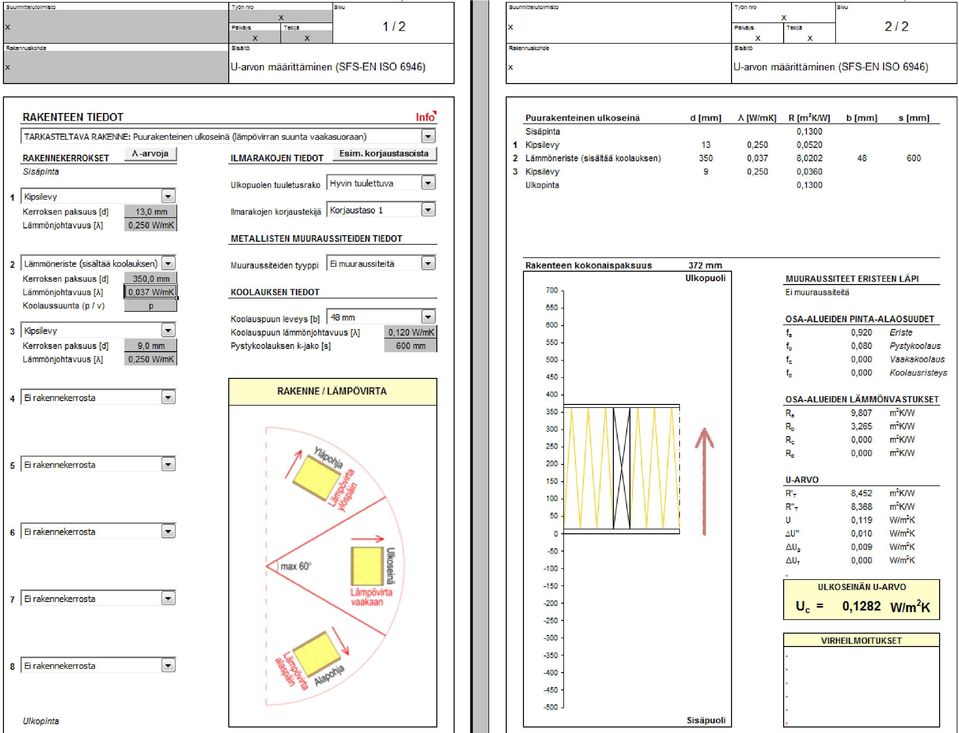959x733 pixels.
Task: Select layer 1 thickness field 13,0 mm
Action: point(151,212)
